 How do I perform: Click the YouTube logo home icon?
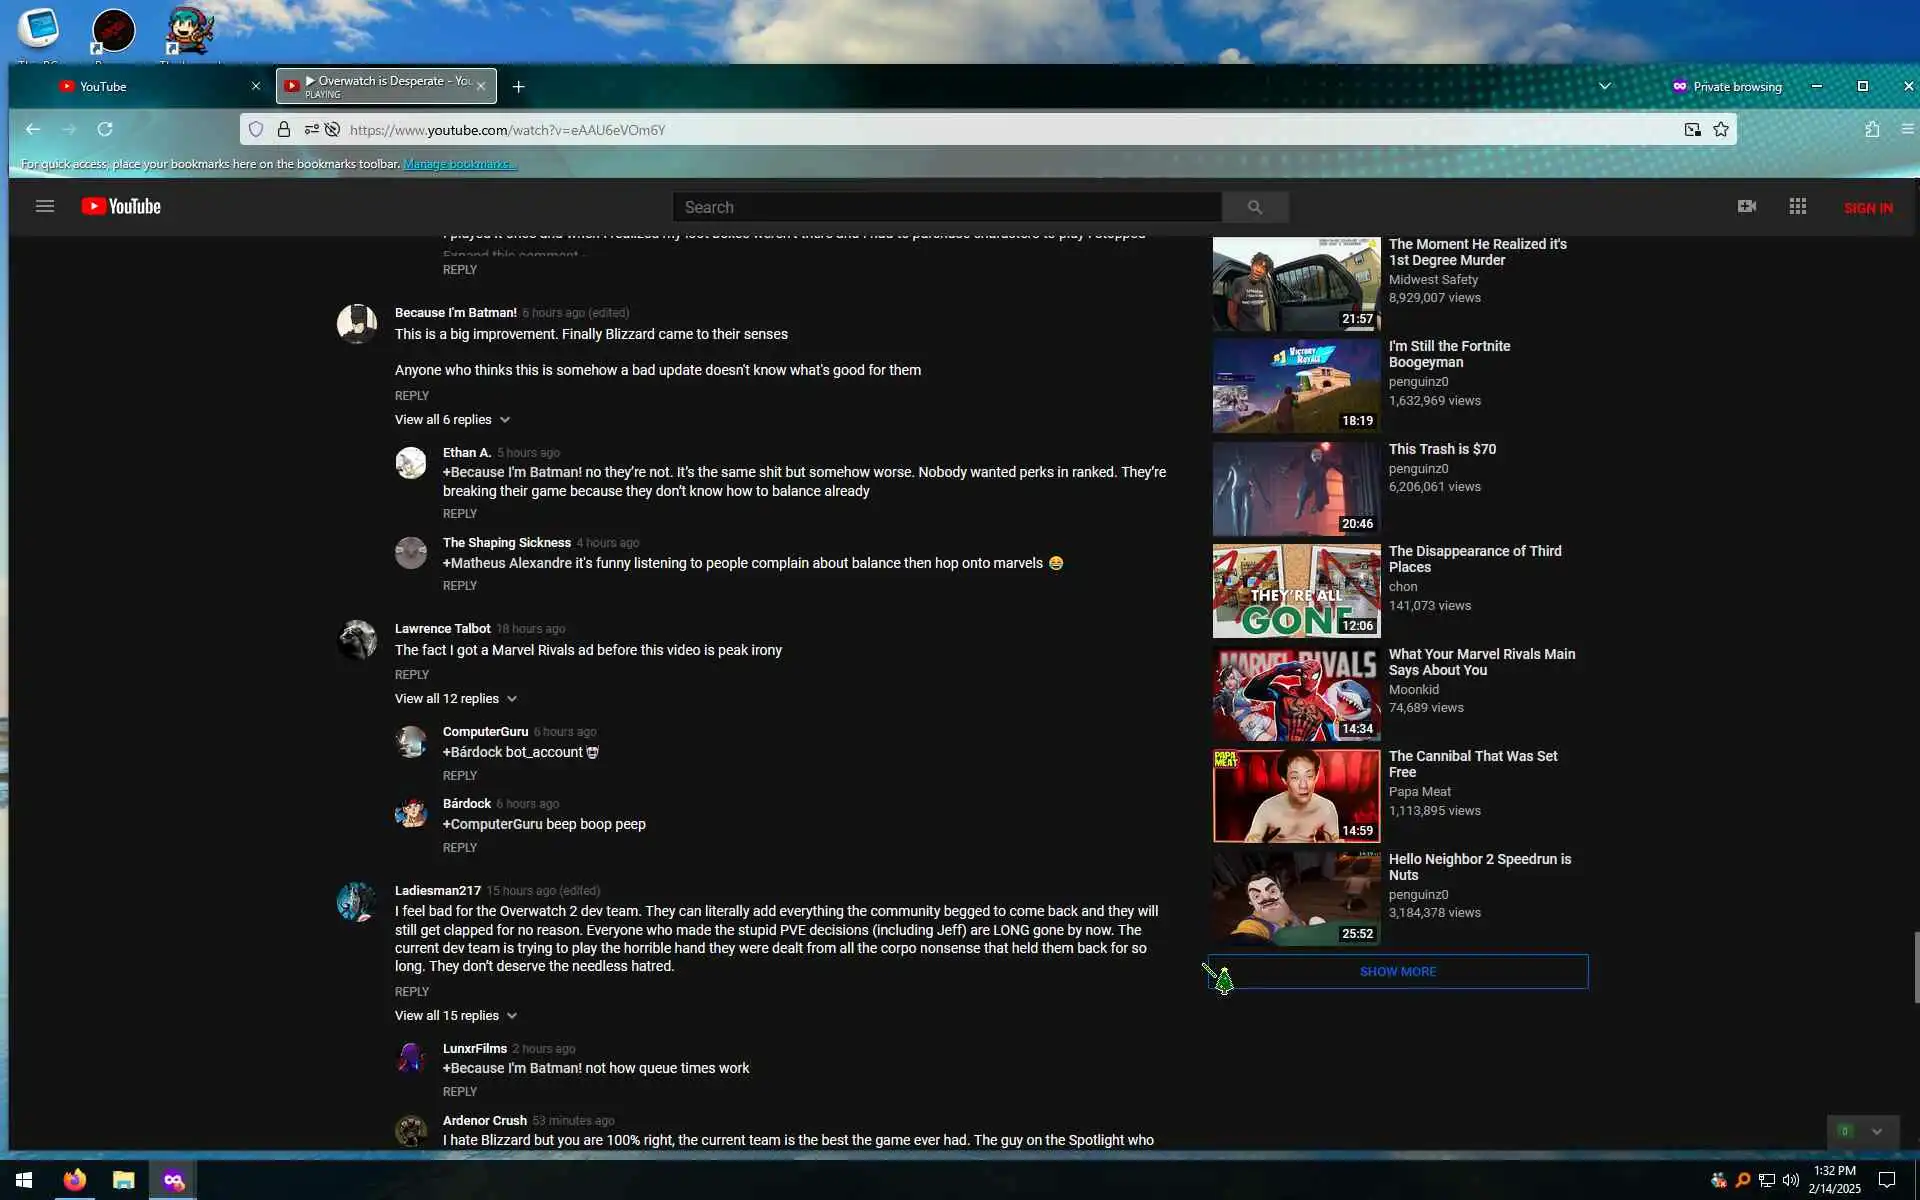click(x=121, y=207)
